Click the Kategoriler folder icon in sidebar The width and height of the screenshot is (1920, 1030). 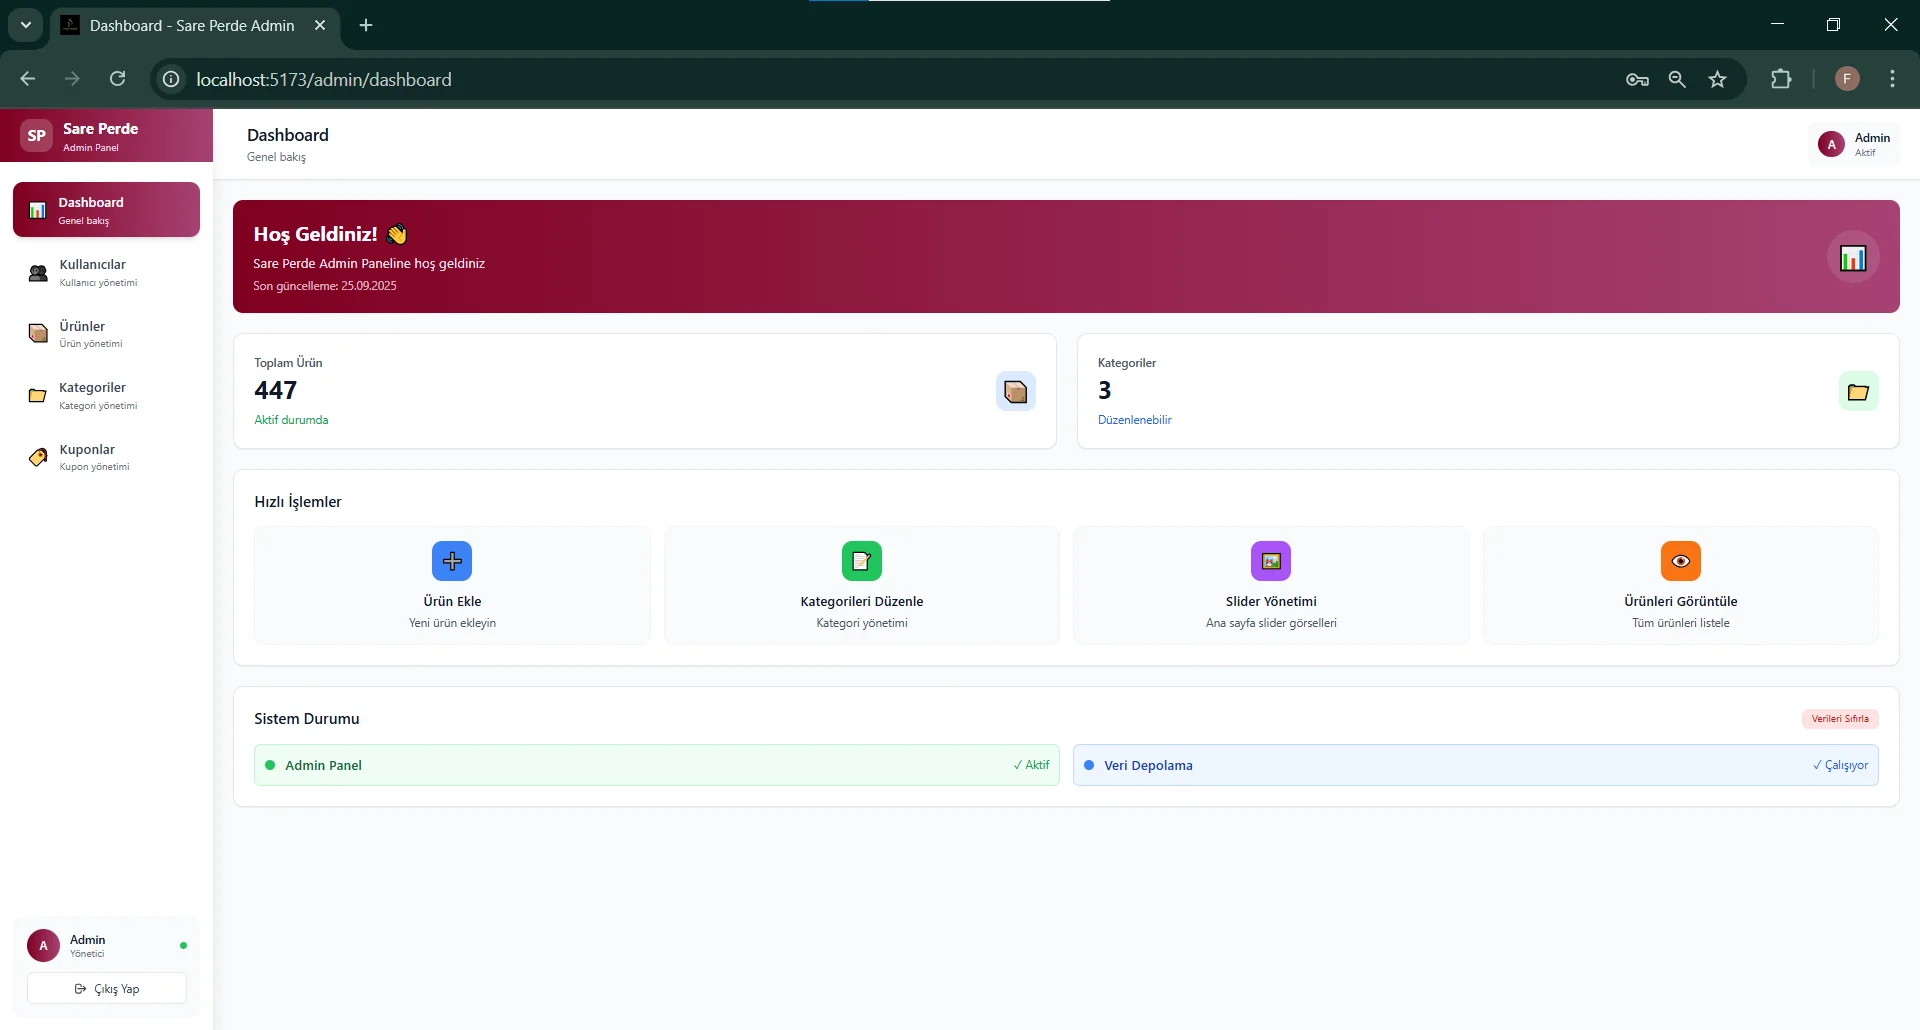[38, 396]
